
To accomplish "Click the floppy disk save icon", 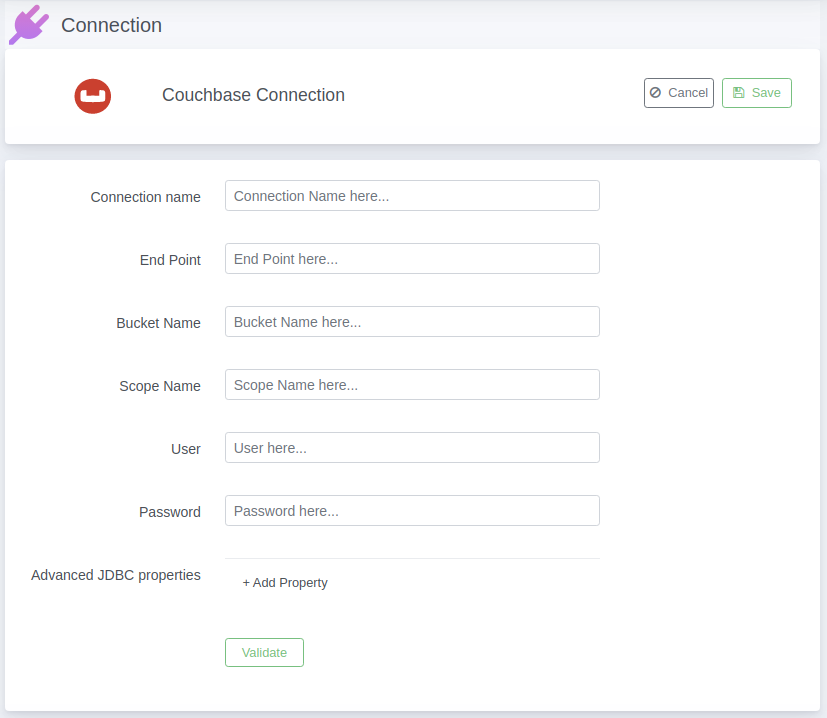I will 739,93.
